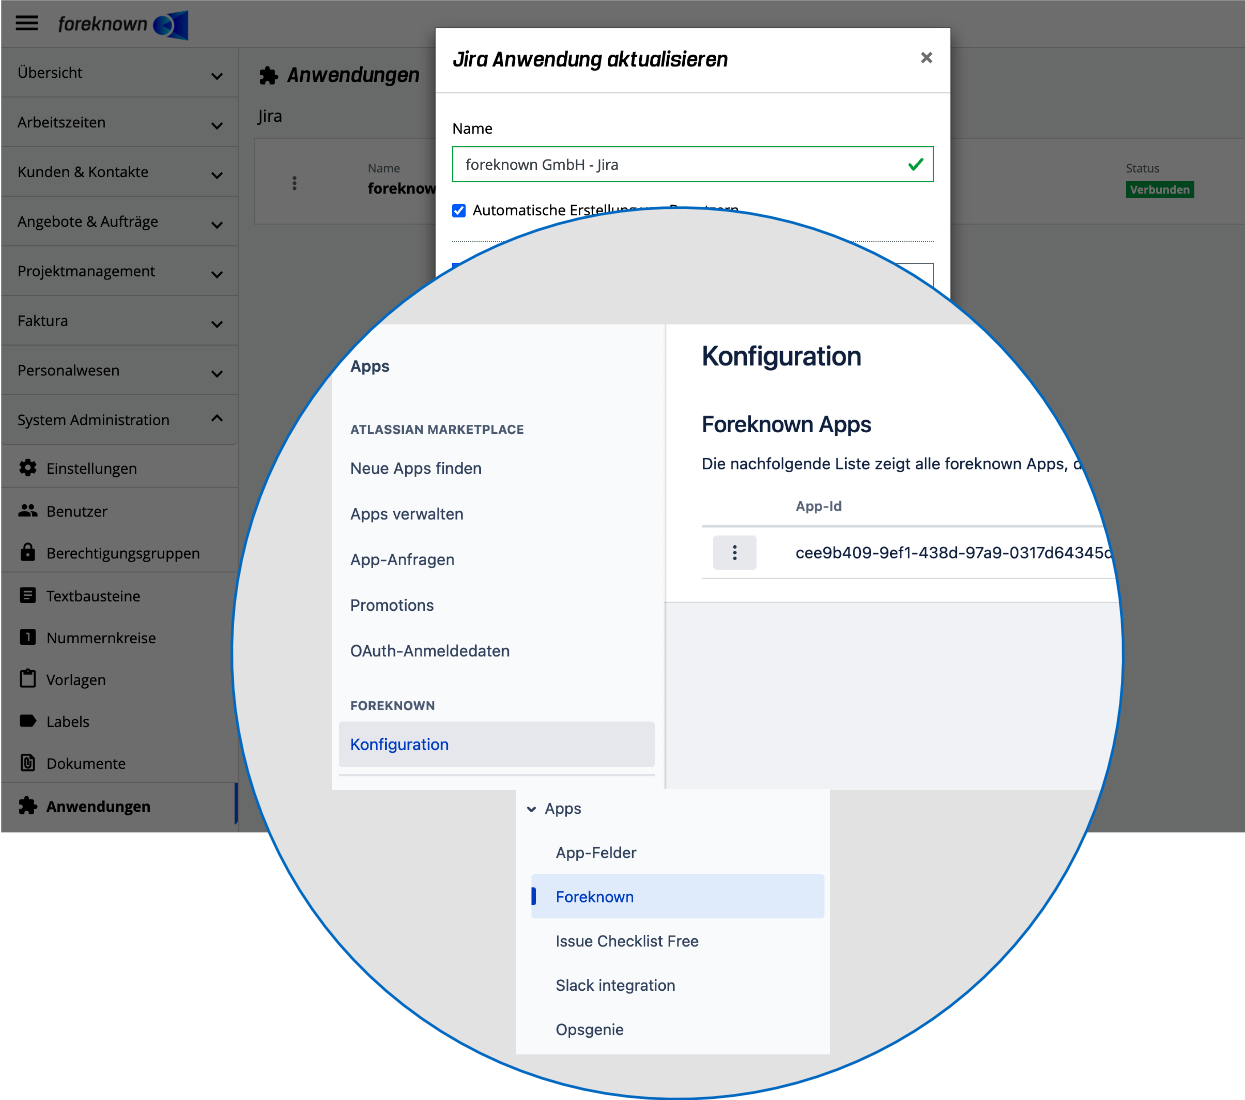Click green checkmark in Name field
The width and height of the screenshot is (1245, 1100).
(915, 165)
